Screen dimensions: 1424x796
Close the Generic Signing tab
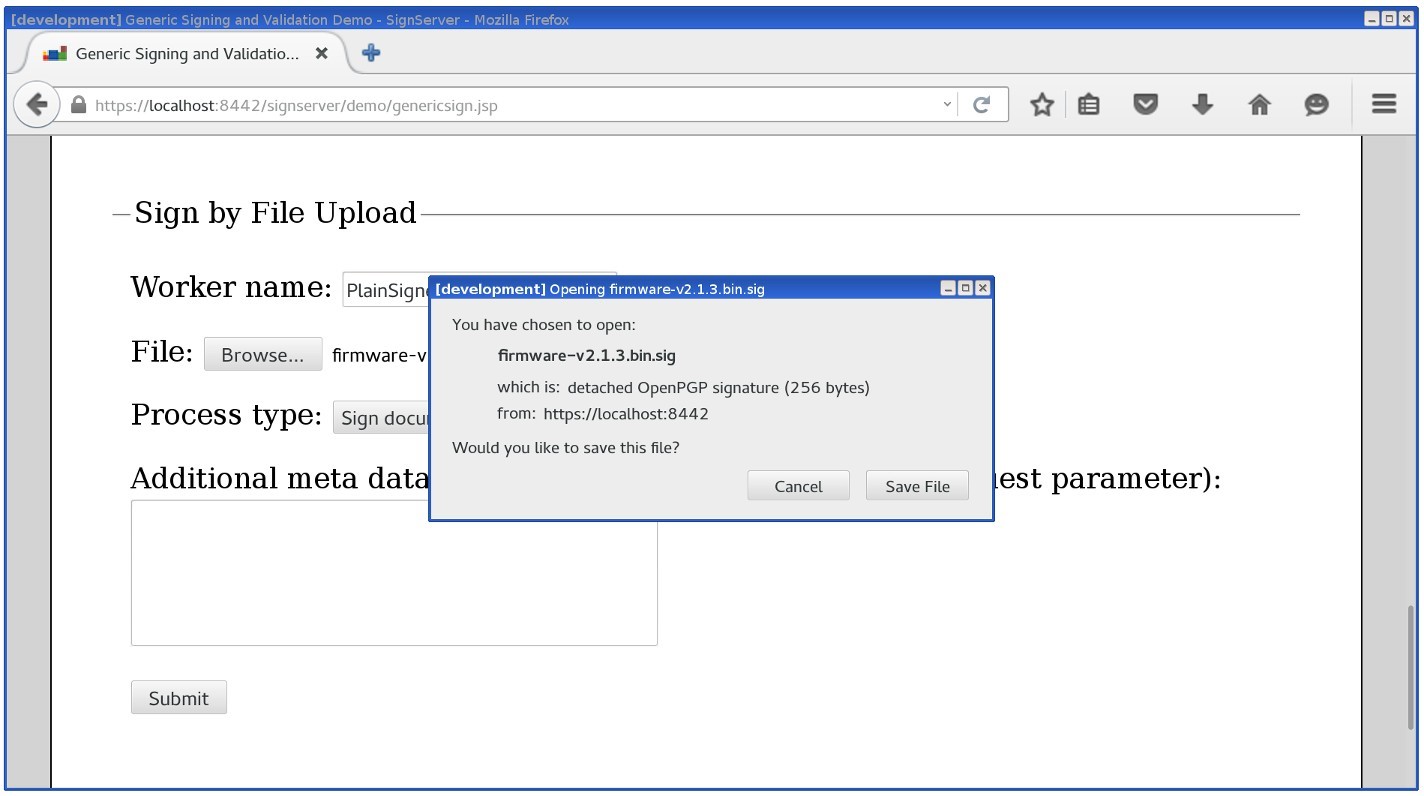click(321, 54)
